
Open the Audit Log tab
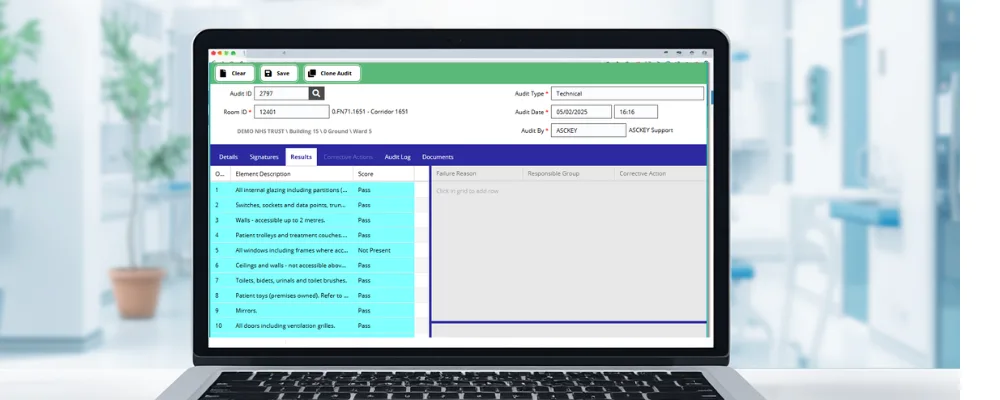coord(397,157)
